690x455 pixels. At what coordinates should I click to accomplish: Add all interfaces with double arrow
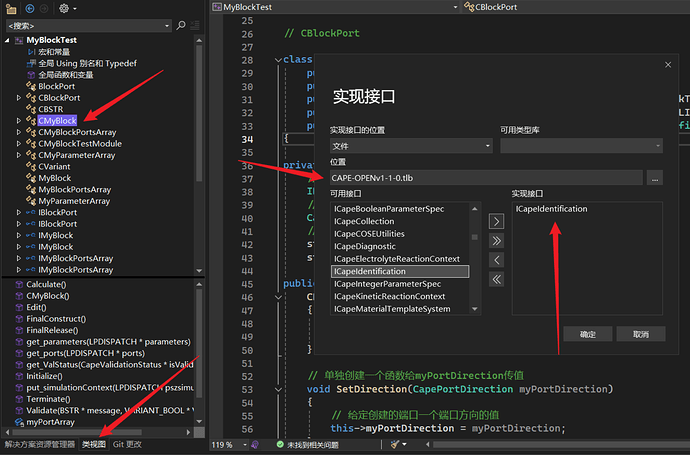(496, 241)
